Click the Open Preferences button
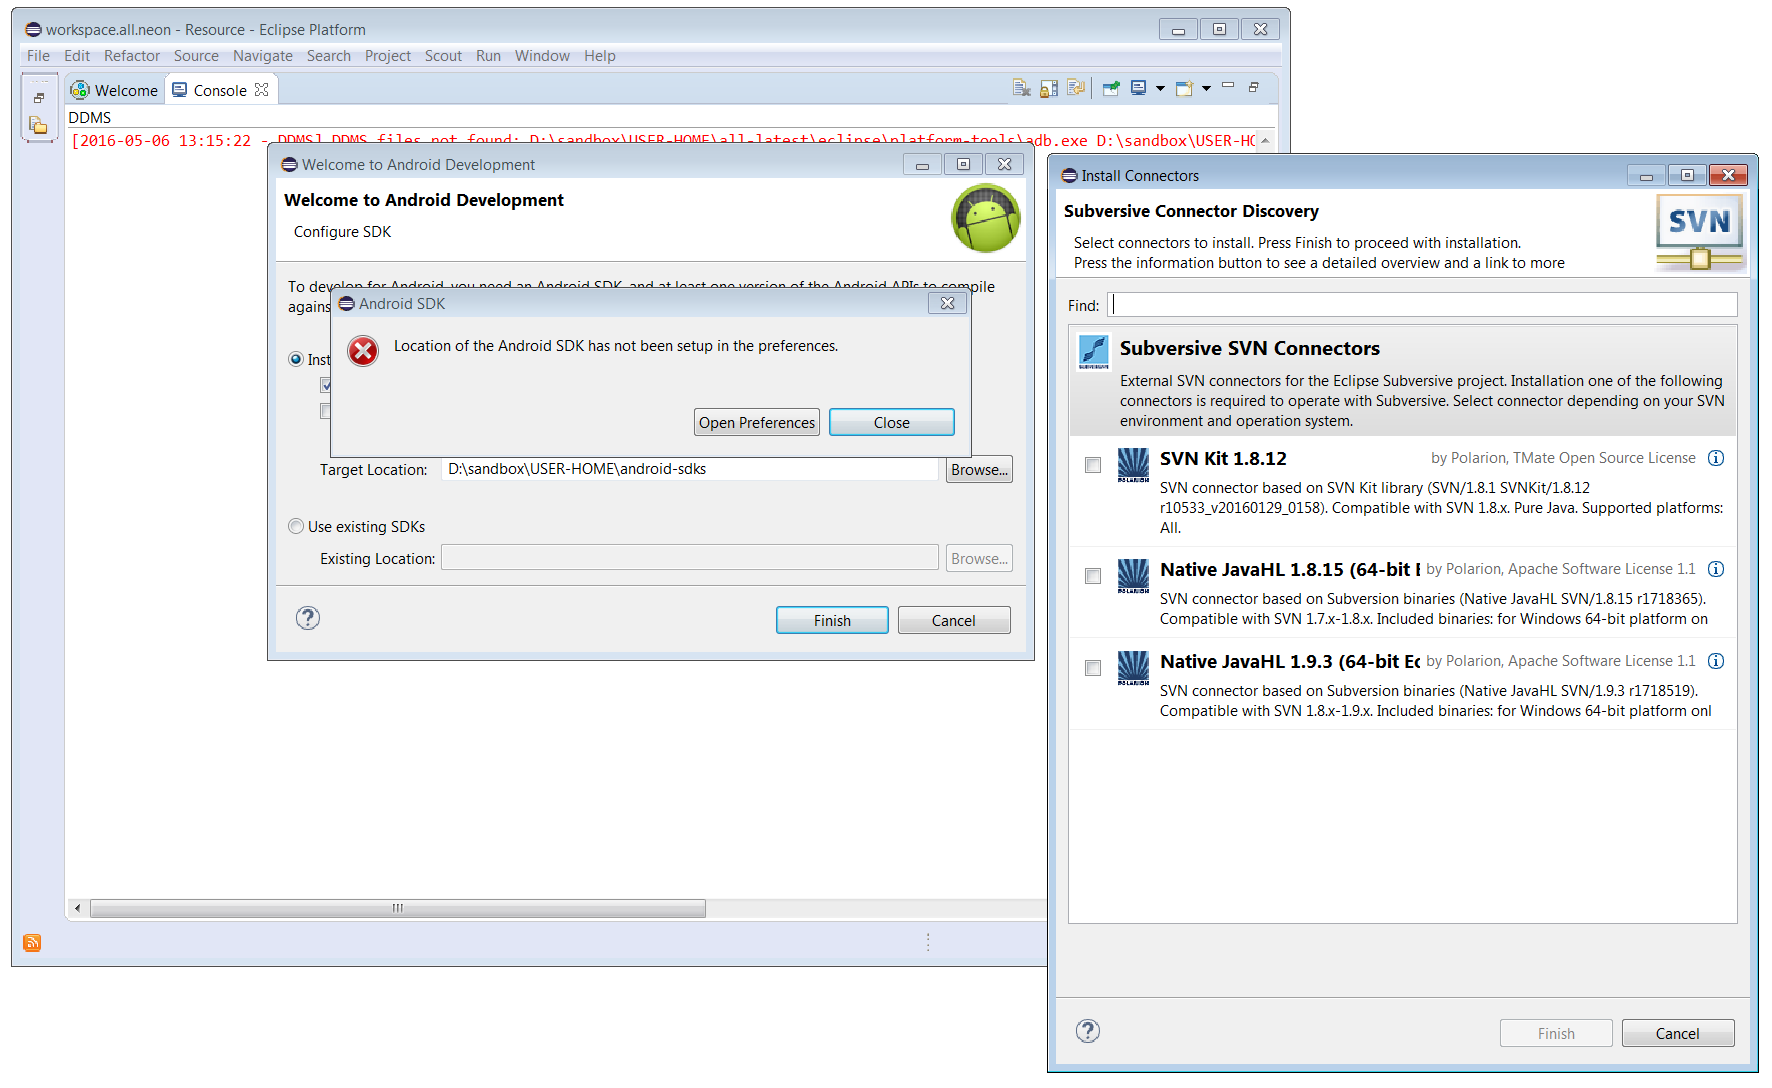The width and height of the screenshot is (1772, 1088). tap(757, 422)
